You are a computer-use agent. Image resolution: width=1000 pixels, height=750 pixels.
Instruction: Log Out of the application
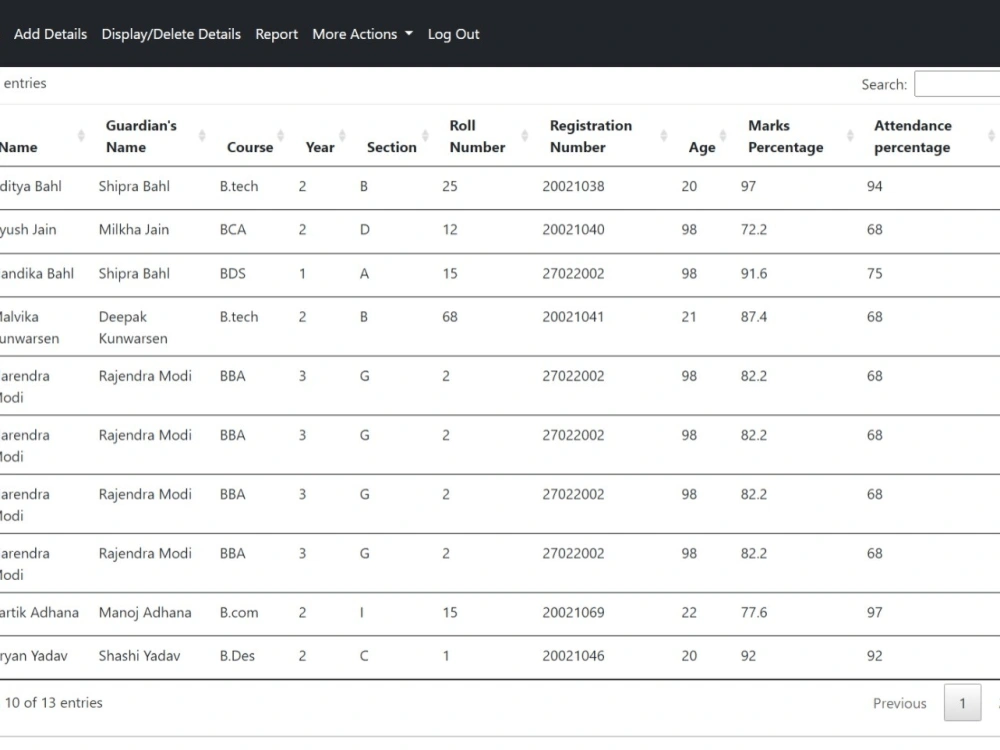point(453,33)
